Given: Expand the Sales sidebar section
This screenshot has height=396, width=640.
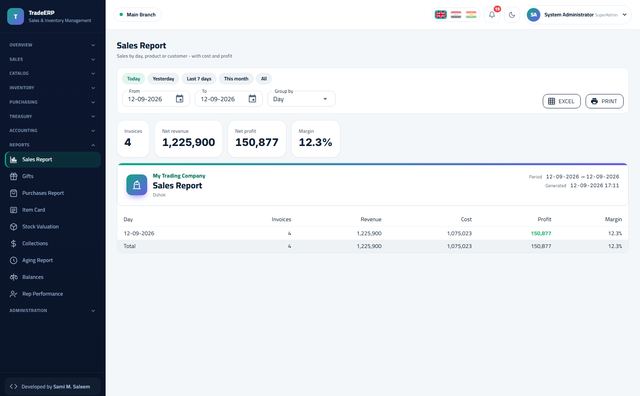Looking at the screenshot, I should point(52,59).
